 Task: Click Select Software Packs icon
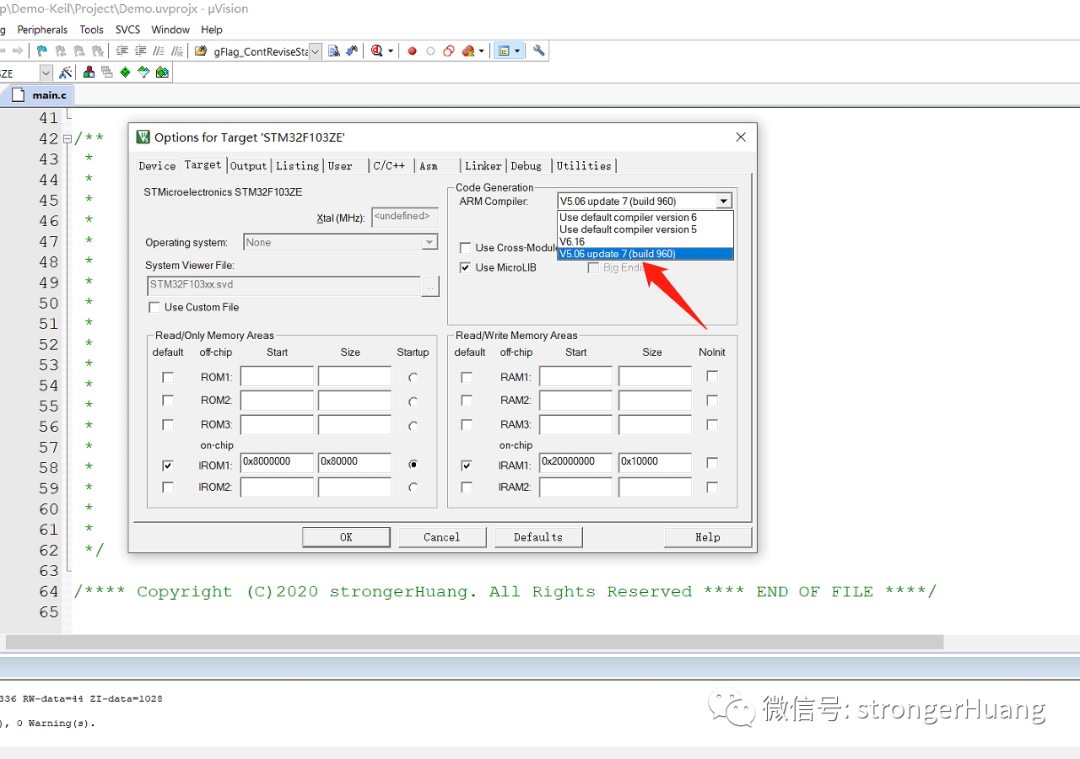coord(143,72)
